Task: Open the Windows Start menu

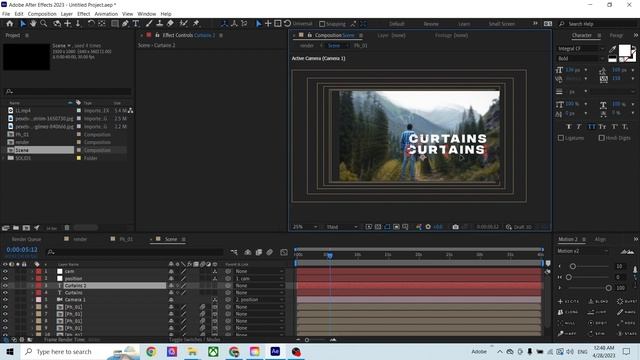Action: click(9, 351)
